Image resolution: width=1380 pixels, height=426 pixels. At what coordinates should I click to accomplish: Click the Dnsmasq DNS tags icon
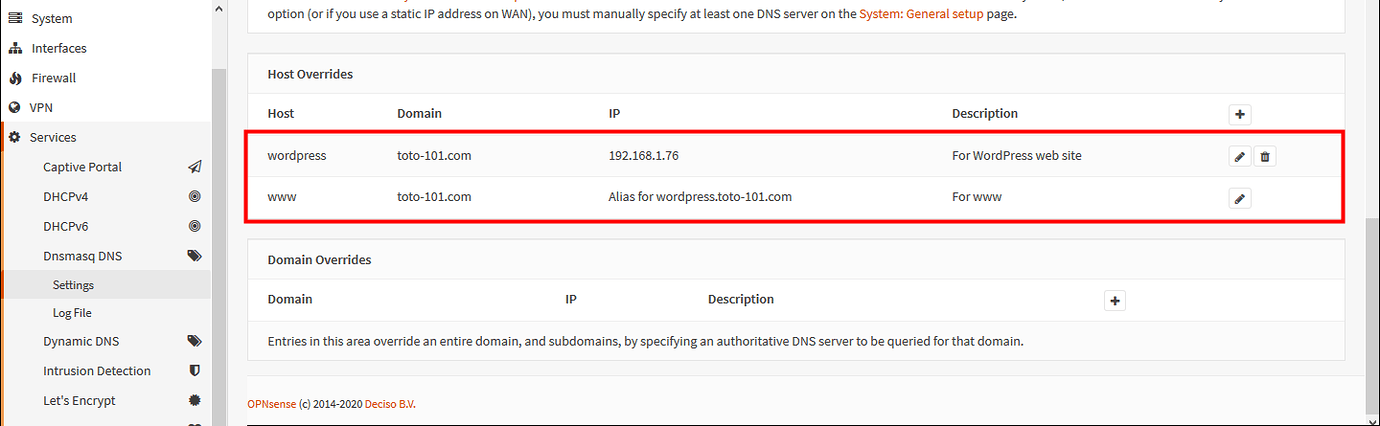pos(194,256)
